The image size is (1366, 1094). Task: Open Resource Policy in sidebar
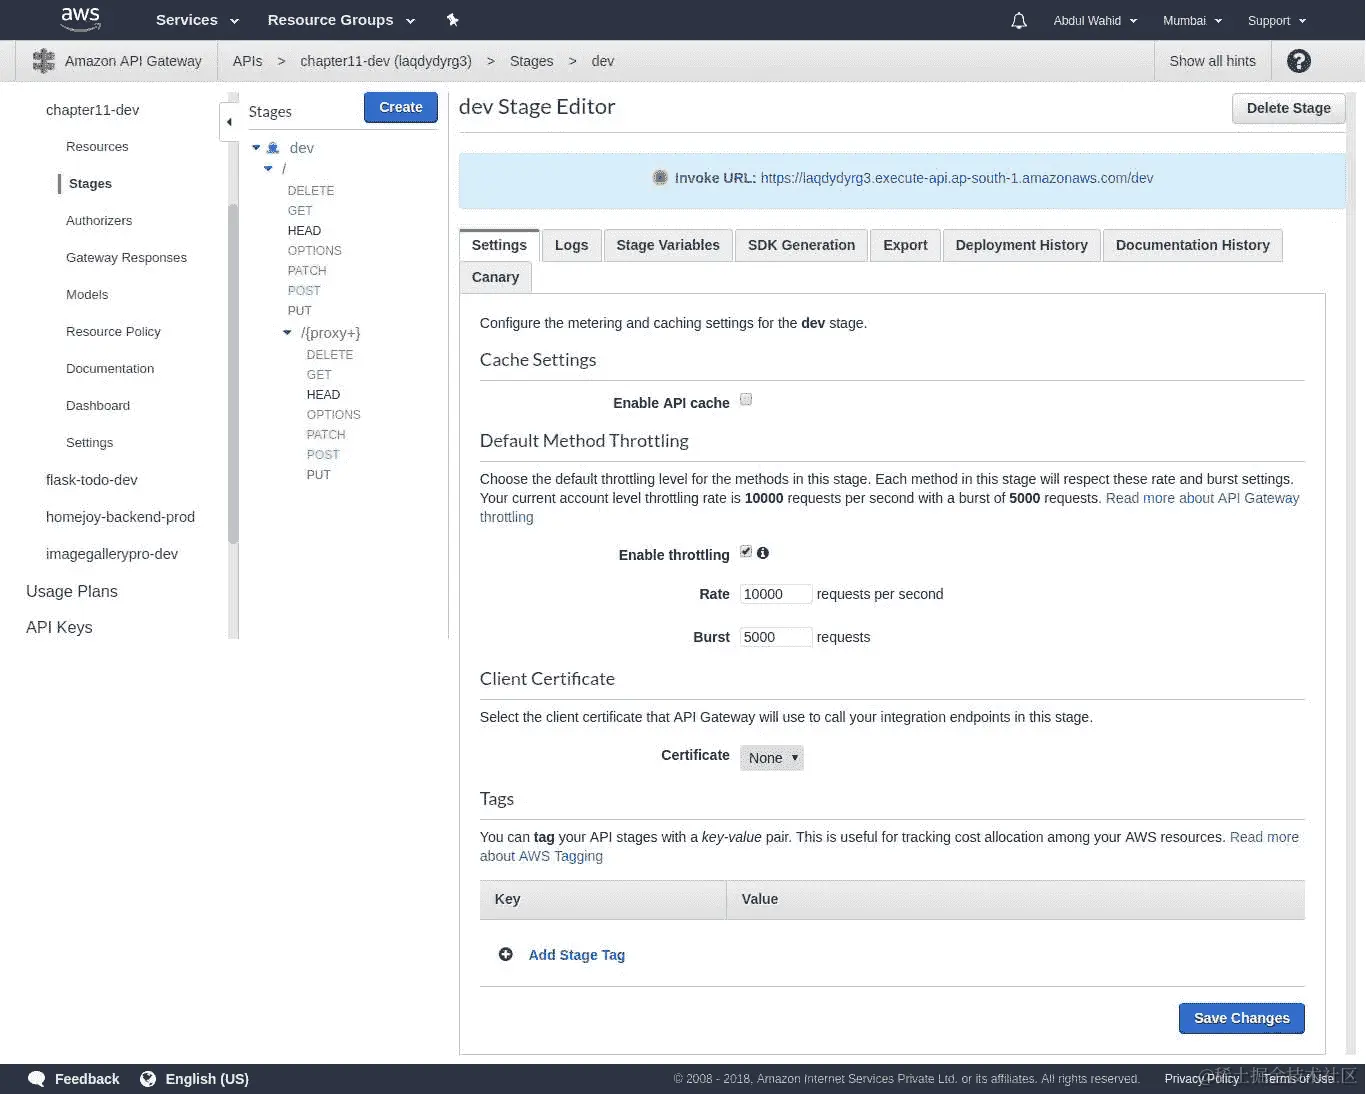point(113,332)
